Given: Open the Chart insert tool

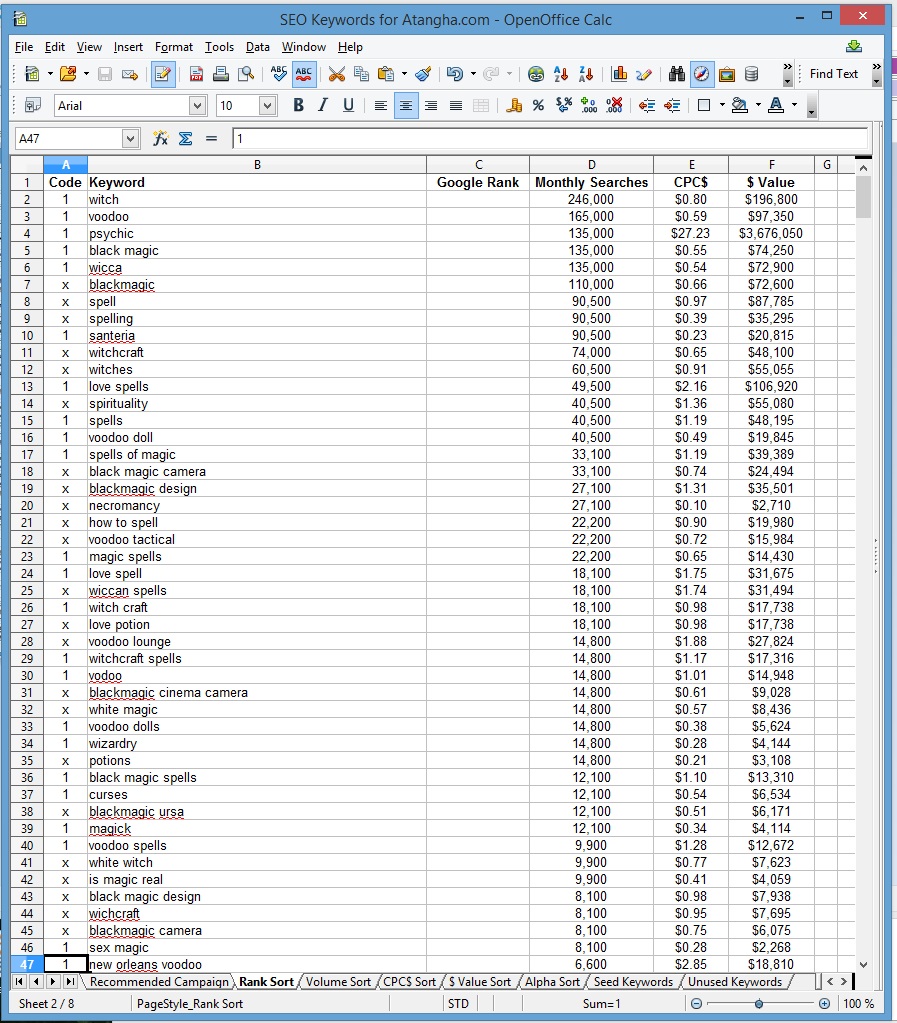Looking at the screenshot, I should (x=619, y=74).
